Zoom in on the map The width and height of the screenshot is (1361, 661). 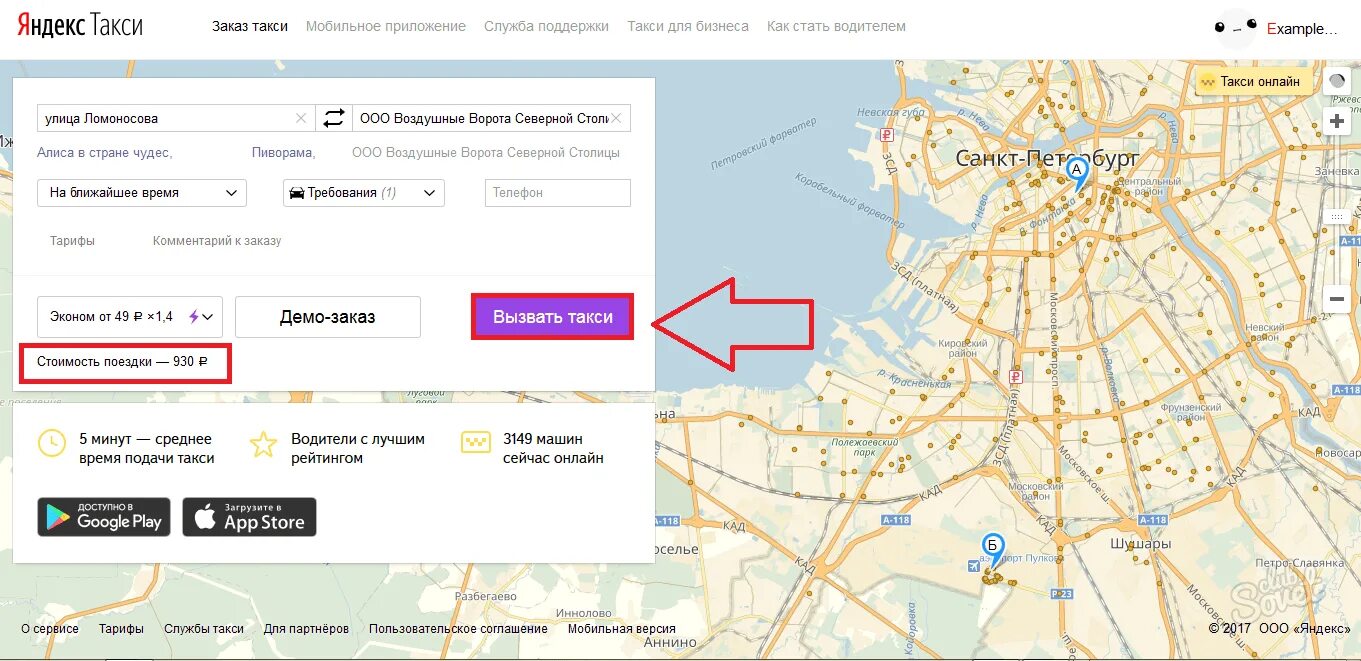point(1337,121)
